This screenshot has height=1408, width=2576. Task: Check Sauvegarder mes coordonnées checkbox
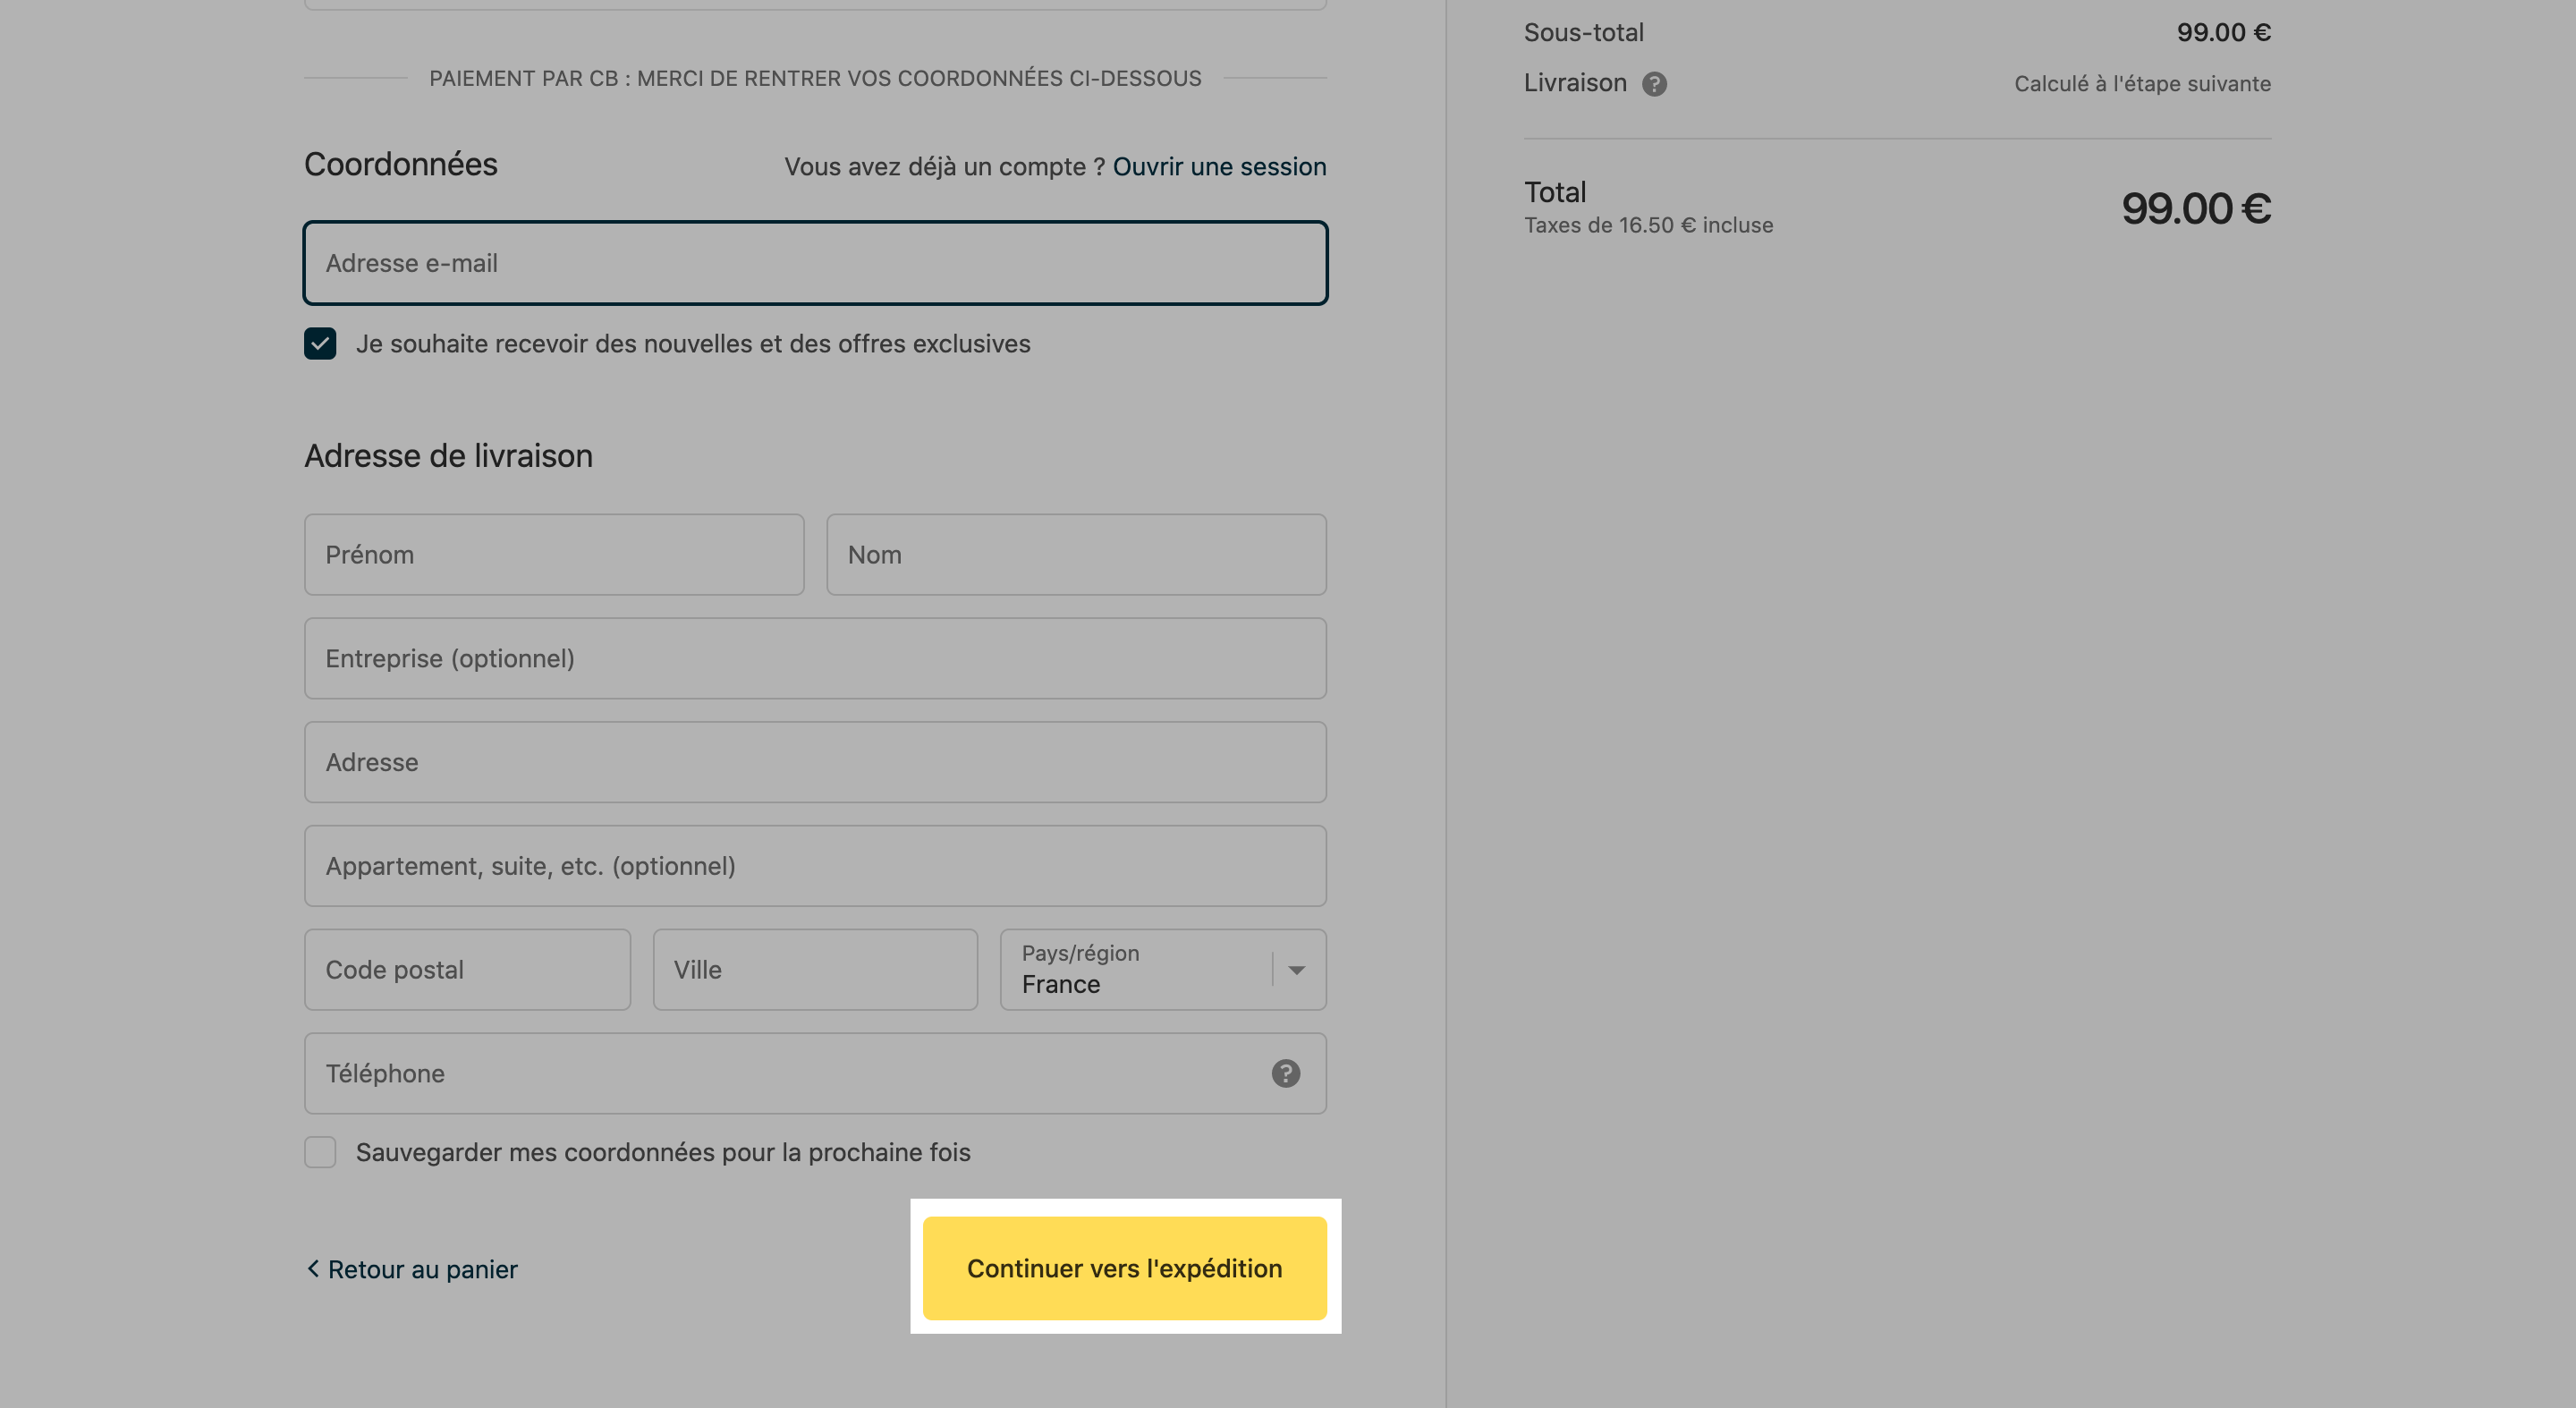click(320, 1152)
